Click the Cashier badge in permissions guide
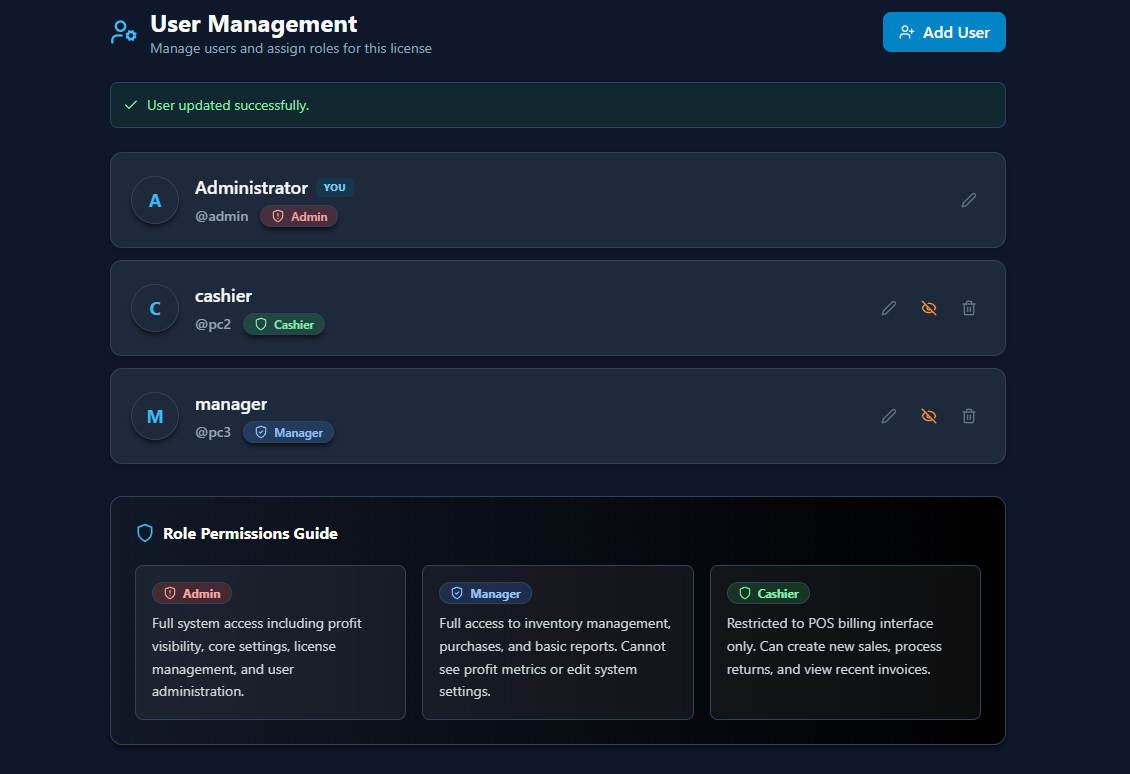 [x=768, y=593]
